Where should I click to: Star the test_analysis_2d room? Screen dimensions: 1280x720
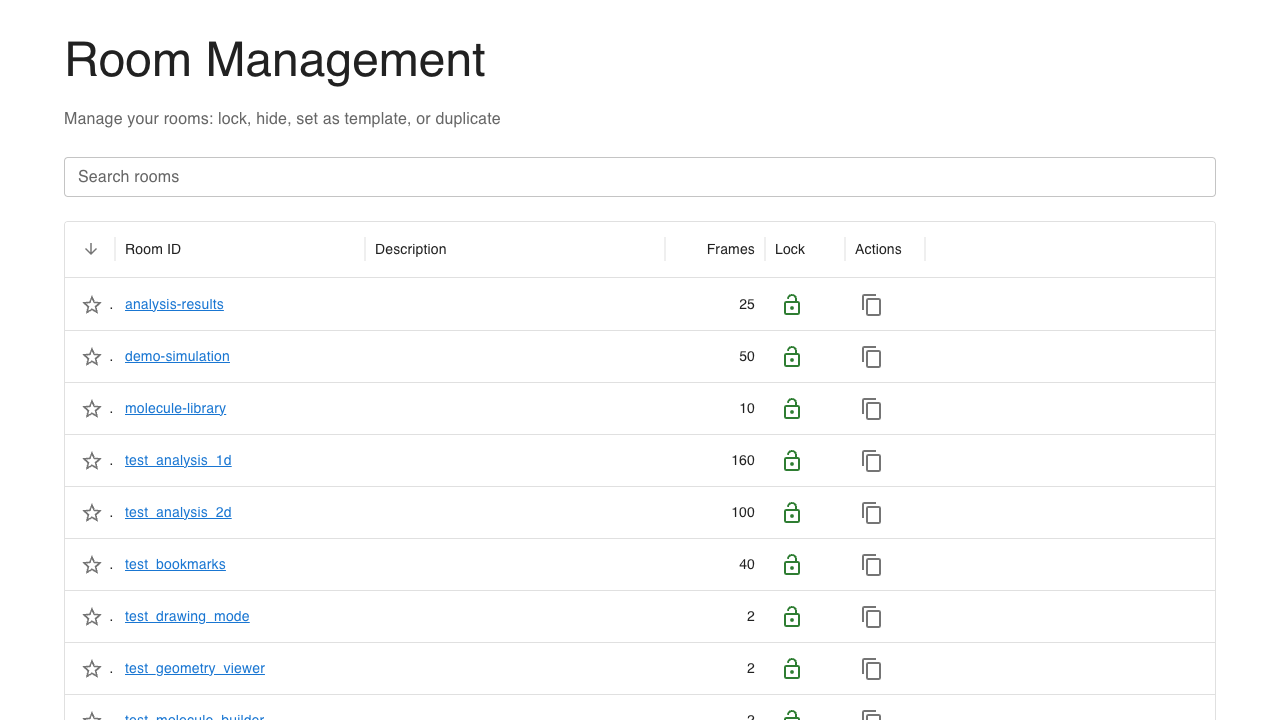point(92,513)
